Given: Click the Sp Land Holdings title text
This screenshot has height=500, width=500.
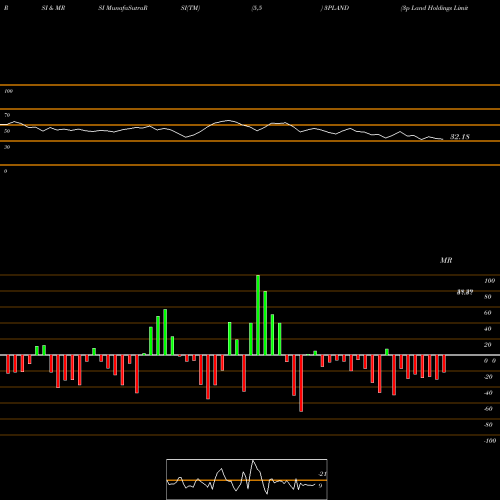Looking at the screenshot, I should (434, 8).
